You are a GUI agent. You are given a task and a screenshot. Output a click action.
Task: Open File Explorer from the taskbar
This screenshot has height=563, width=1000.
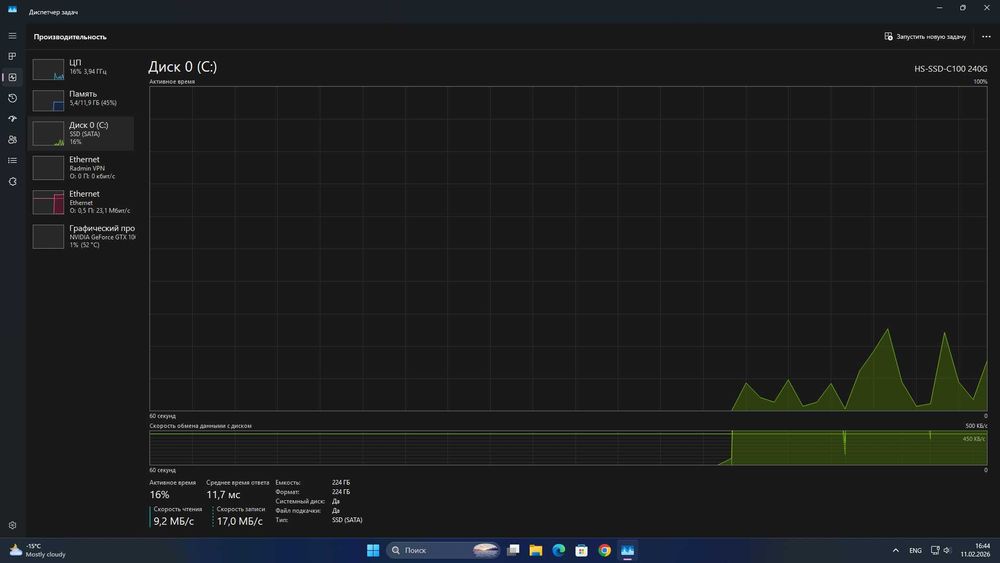coord(536,550)
